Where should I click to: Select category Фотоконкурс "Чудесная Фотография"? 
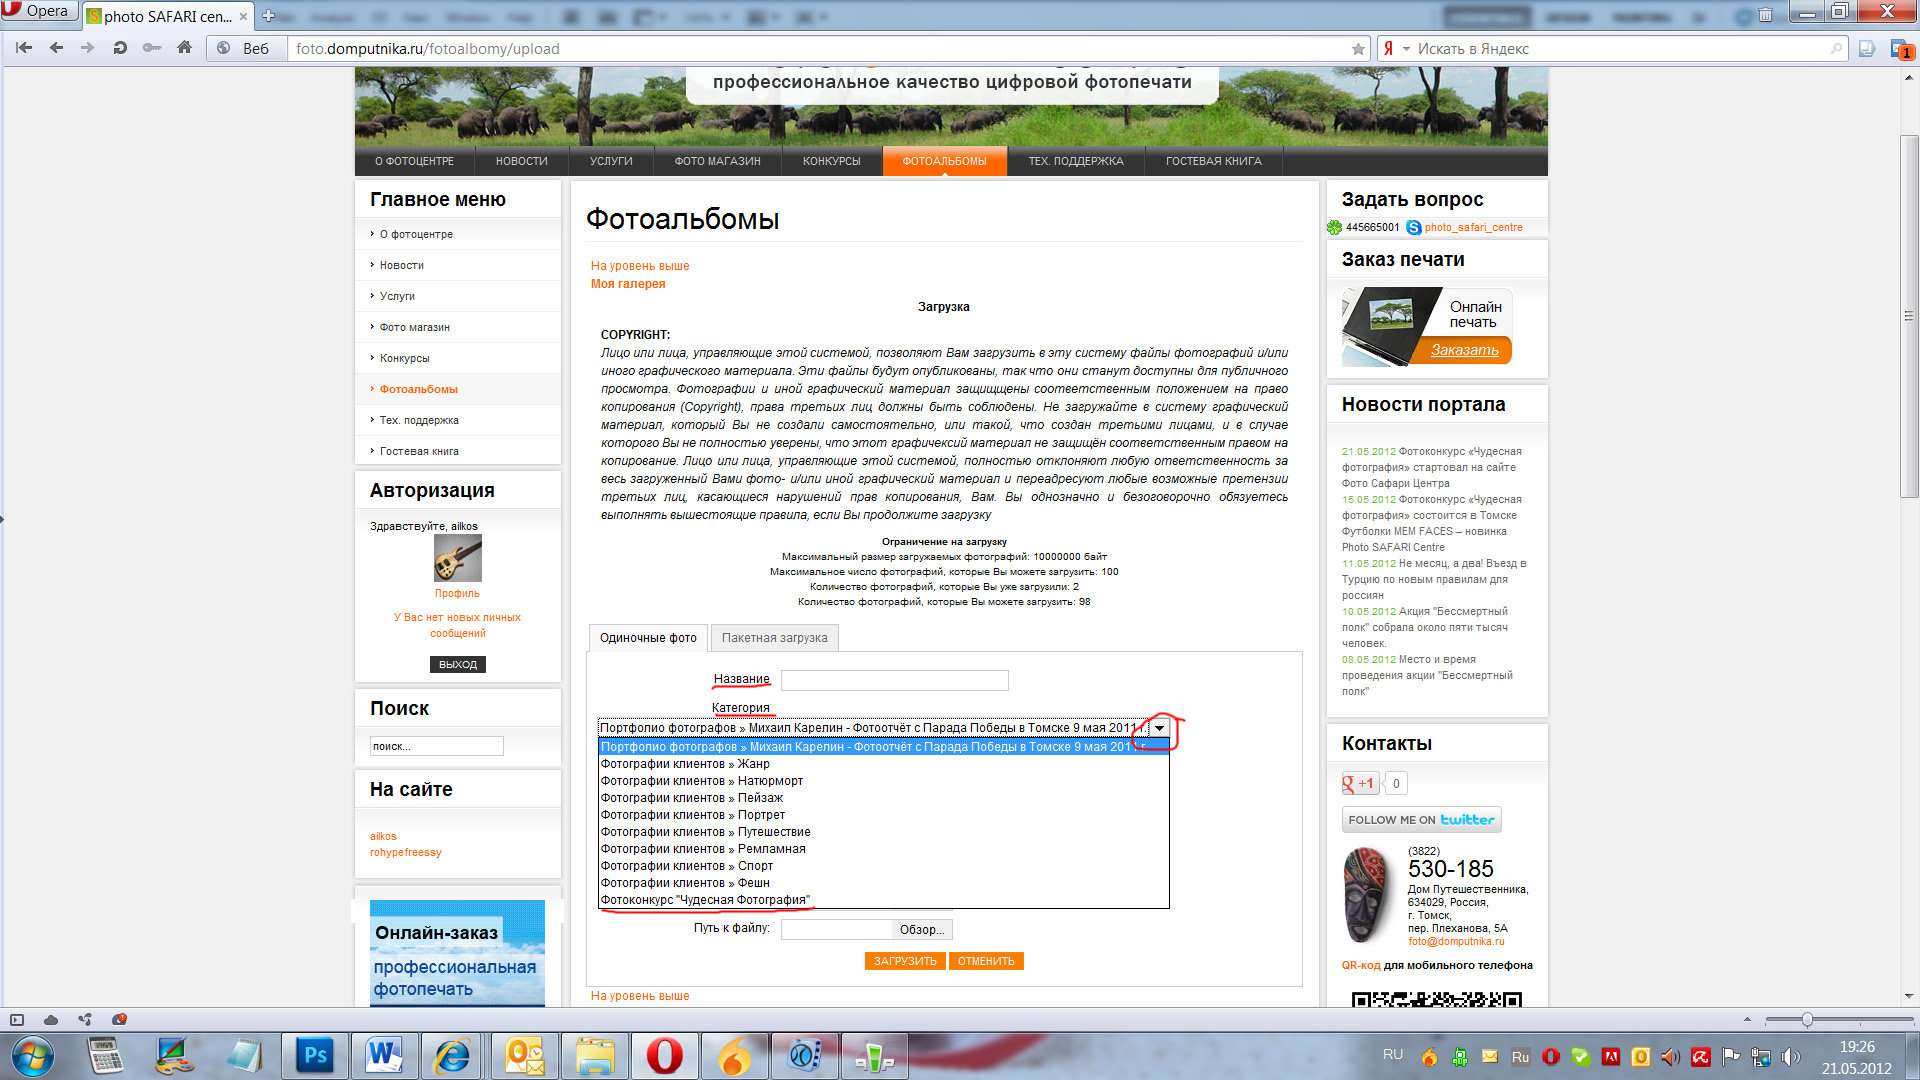point(884,900)
